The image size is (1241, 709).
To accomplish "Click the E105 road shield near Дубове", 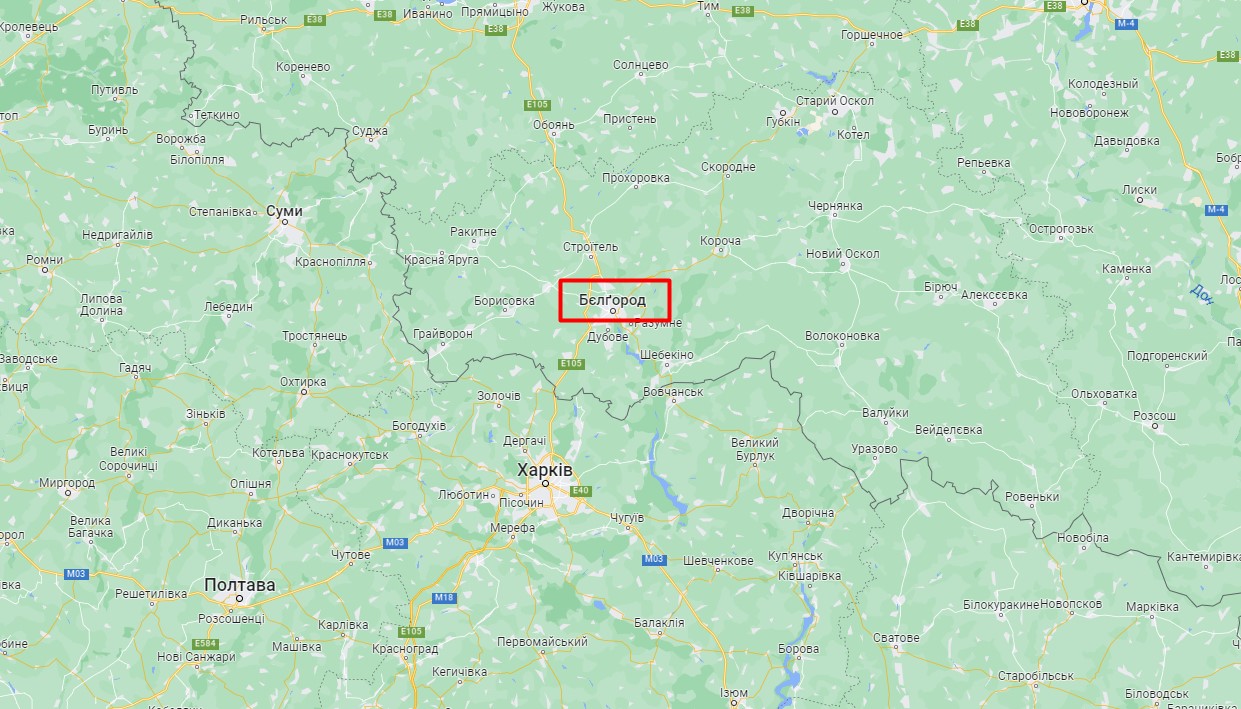I will click(x=571, y=363).
